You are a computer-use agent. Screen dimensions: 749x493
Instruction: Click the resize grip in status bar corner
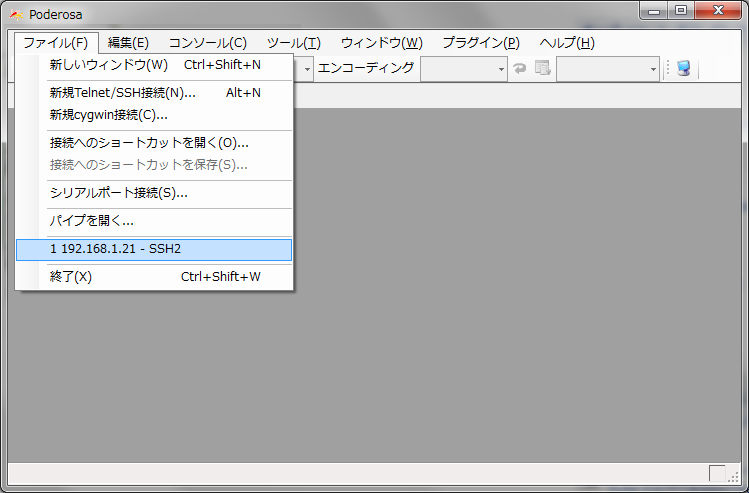click(x=733, y=476)
